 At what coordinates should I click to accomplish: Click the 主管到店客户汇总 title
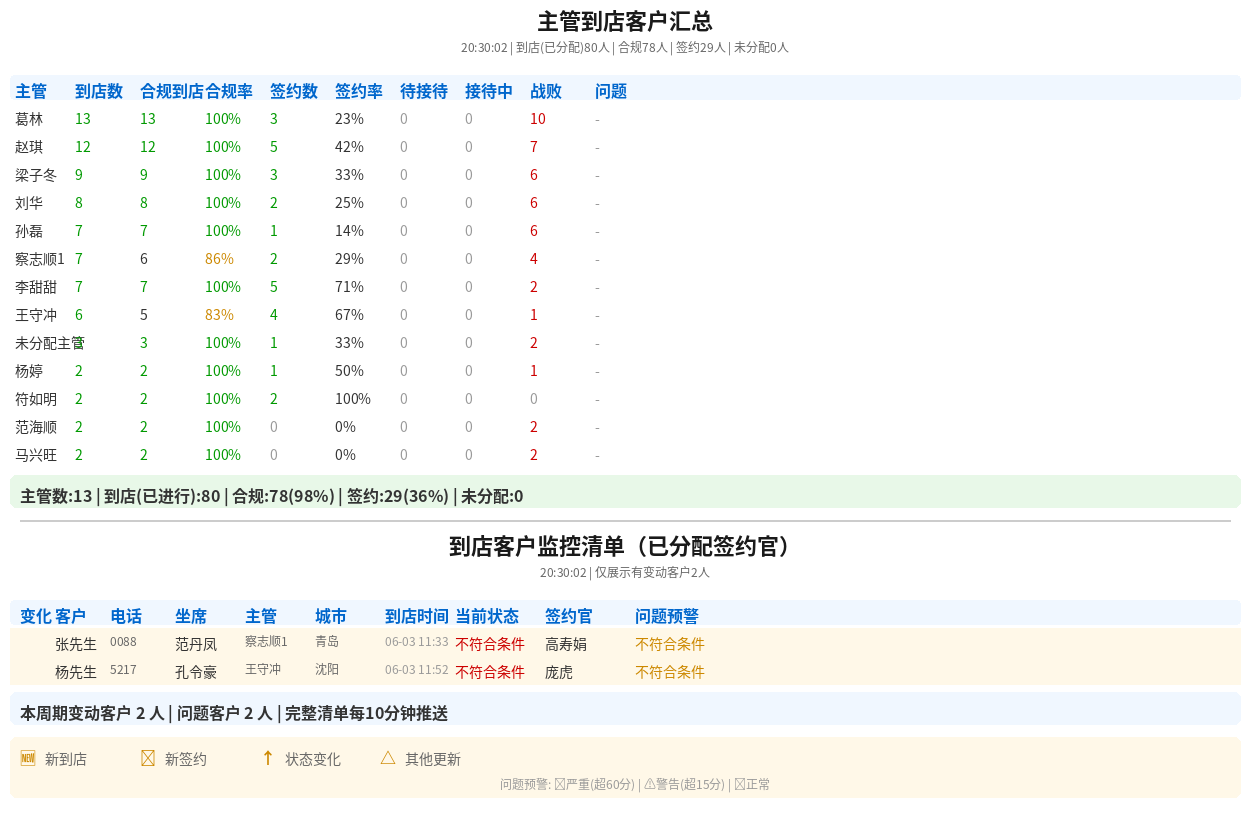tap(625, 21)
